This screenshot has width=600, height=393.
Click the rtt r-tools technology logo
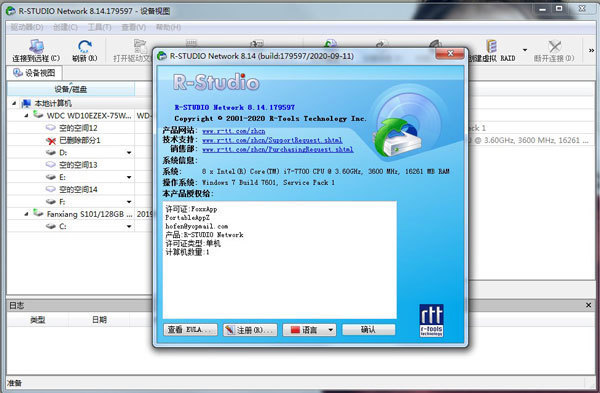tap(431, 320)
